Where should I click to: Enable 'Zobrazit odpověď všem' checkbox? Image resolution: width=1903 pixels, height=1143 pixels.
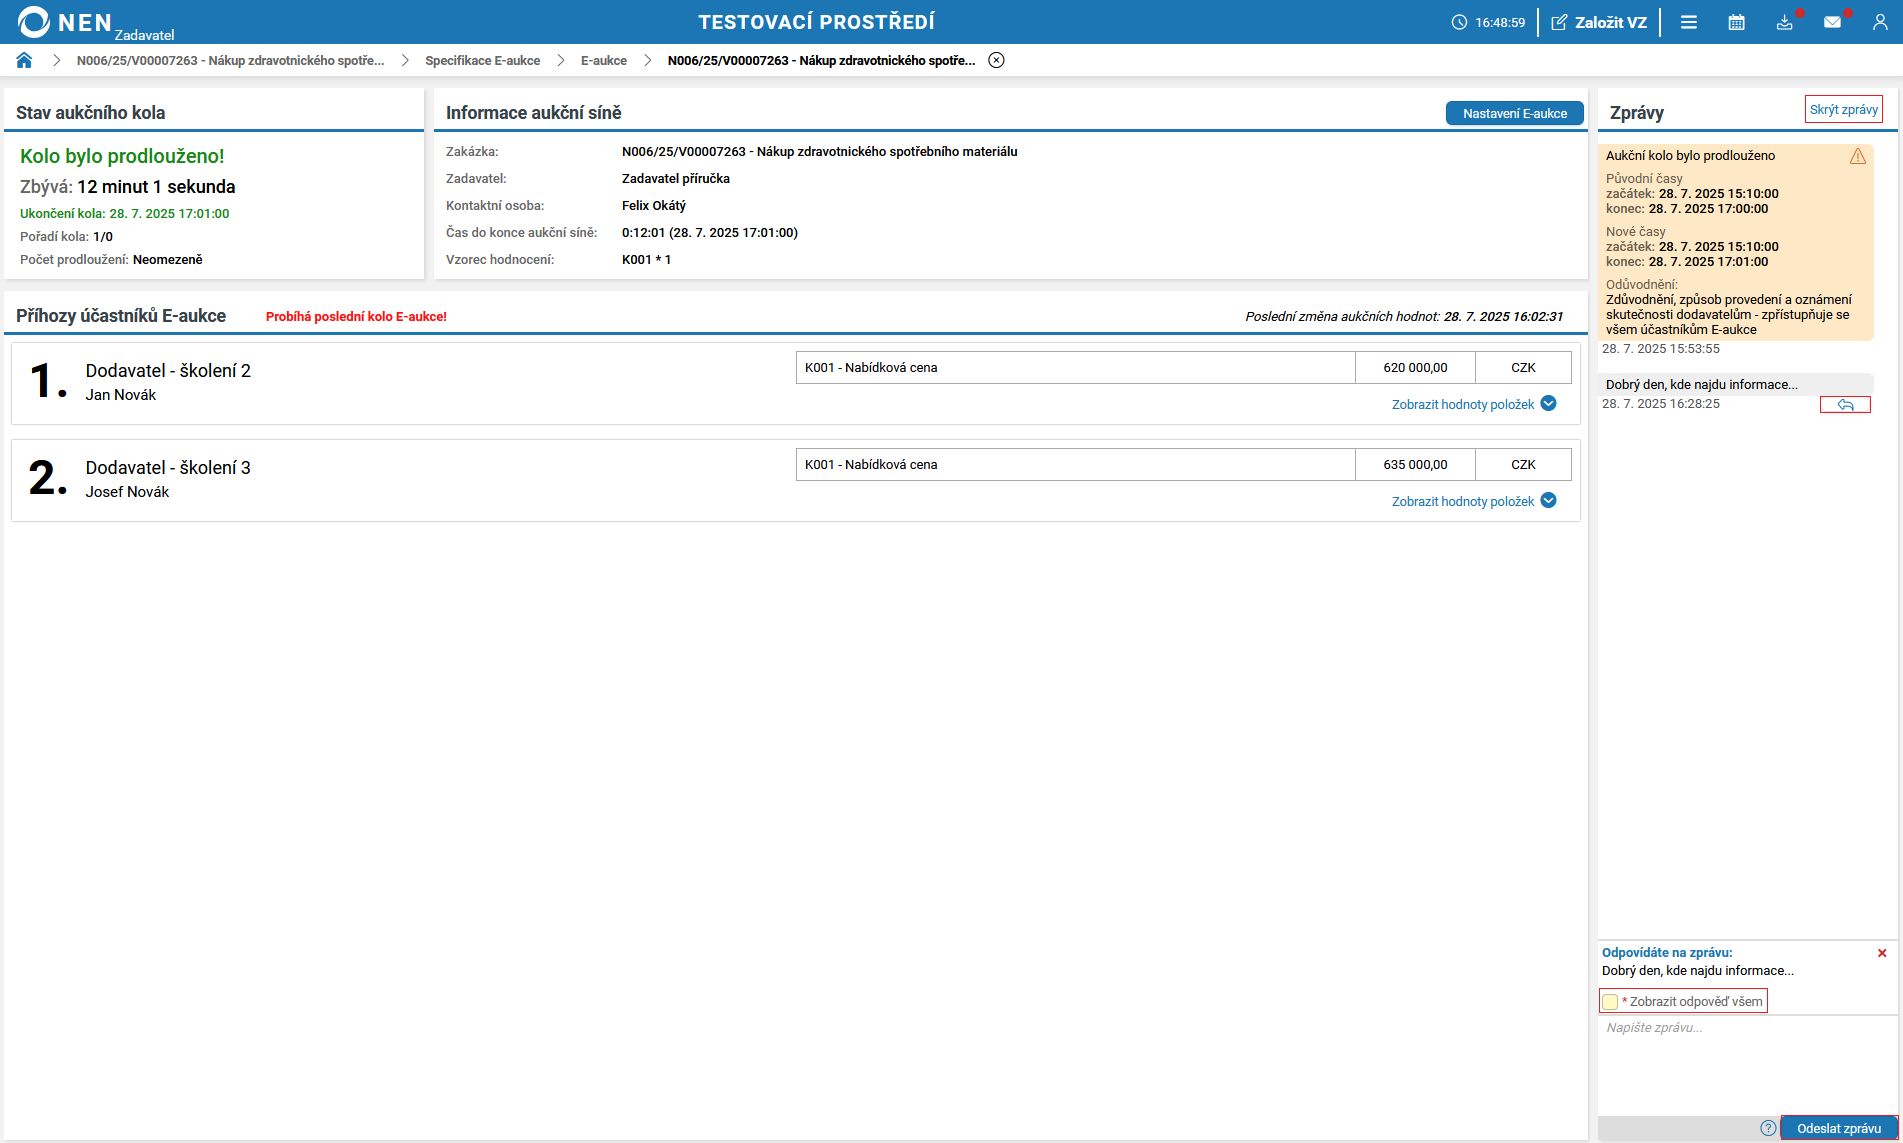[1610, 1002]
